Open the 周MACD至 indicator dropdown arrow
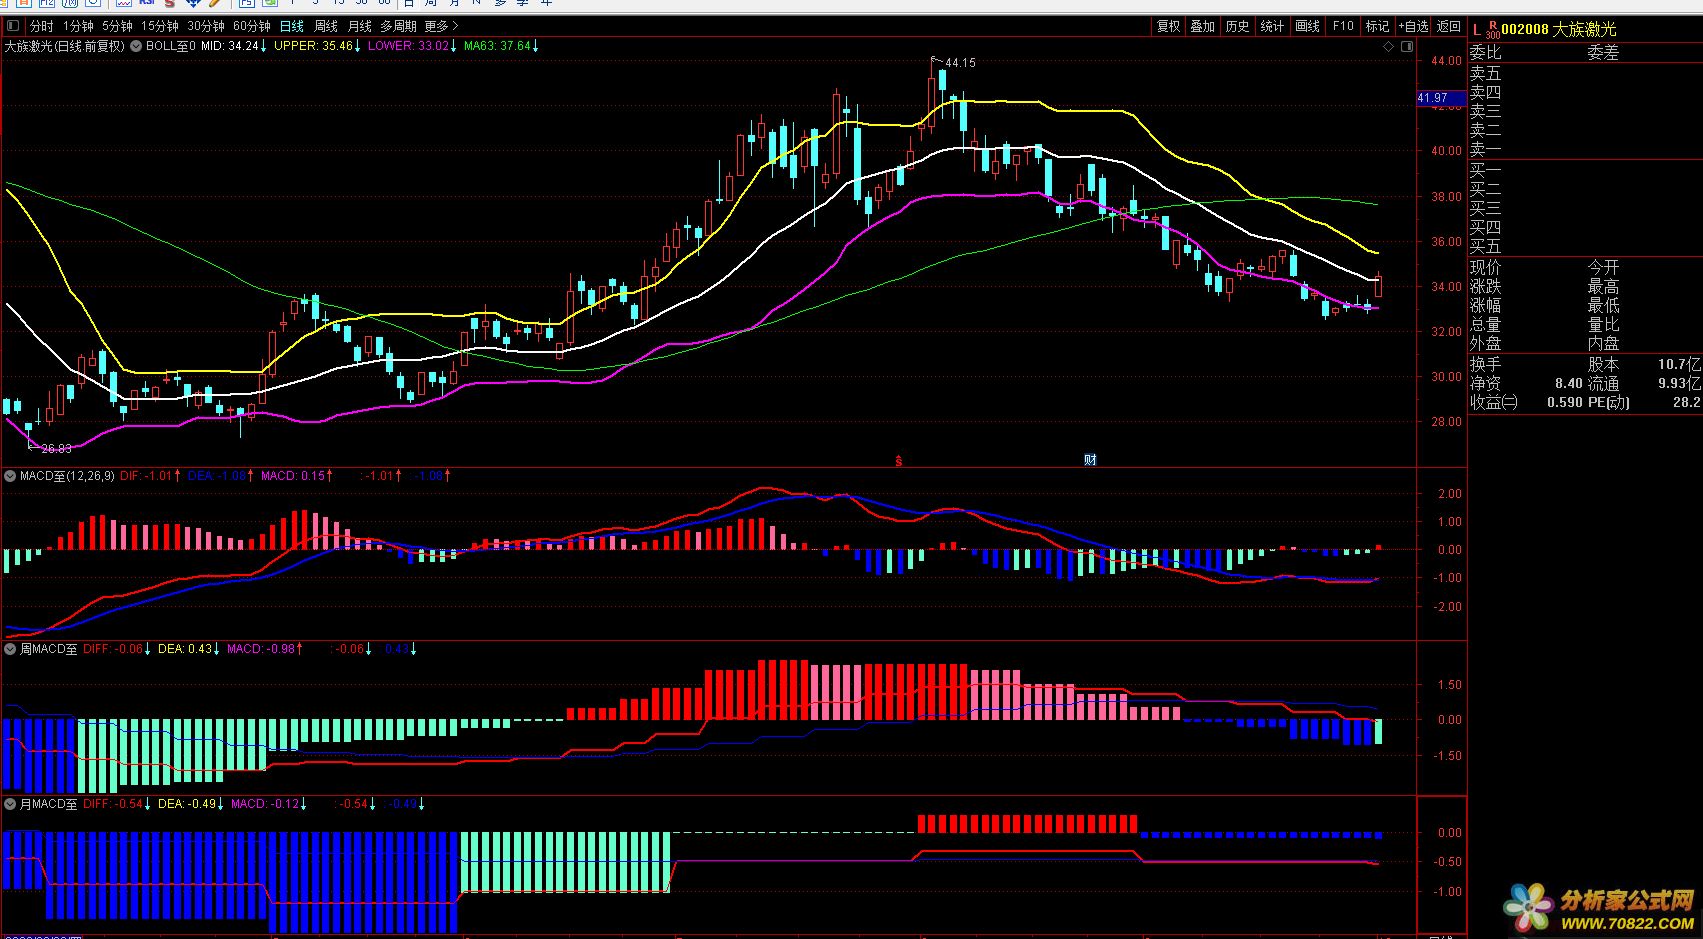 (10, 649)
